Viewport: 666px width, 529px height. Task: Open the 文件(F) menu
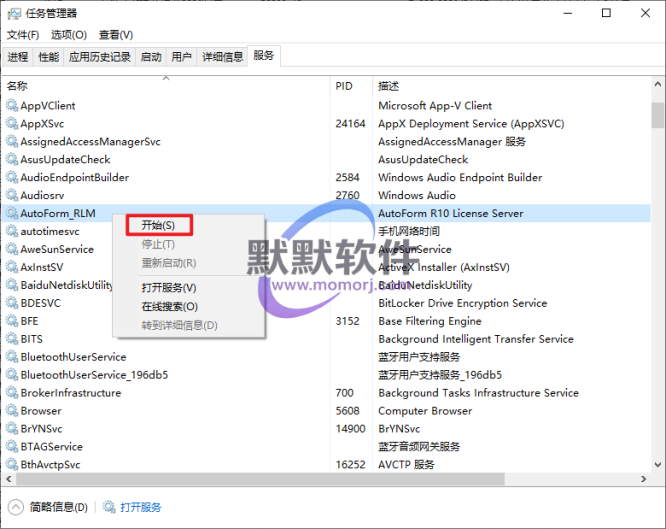tap(23, 35)
